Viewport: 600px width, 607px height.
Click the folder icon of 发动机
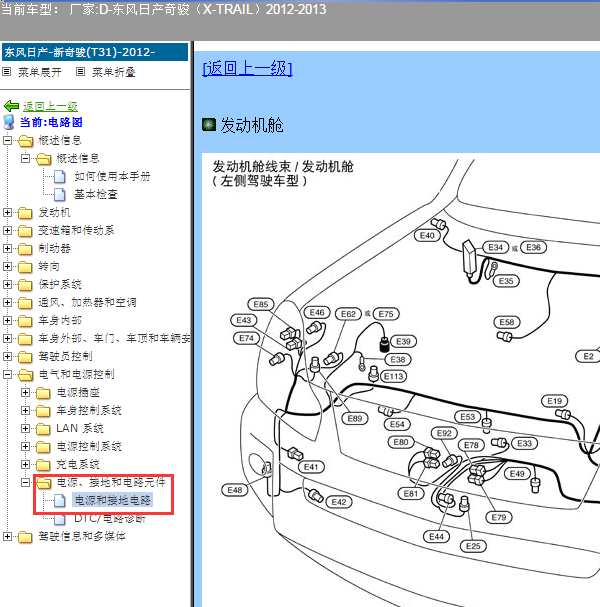pyautogui.click(x=25, y=213)
